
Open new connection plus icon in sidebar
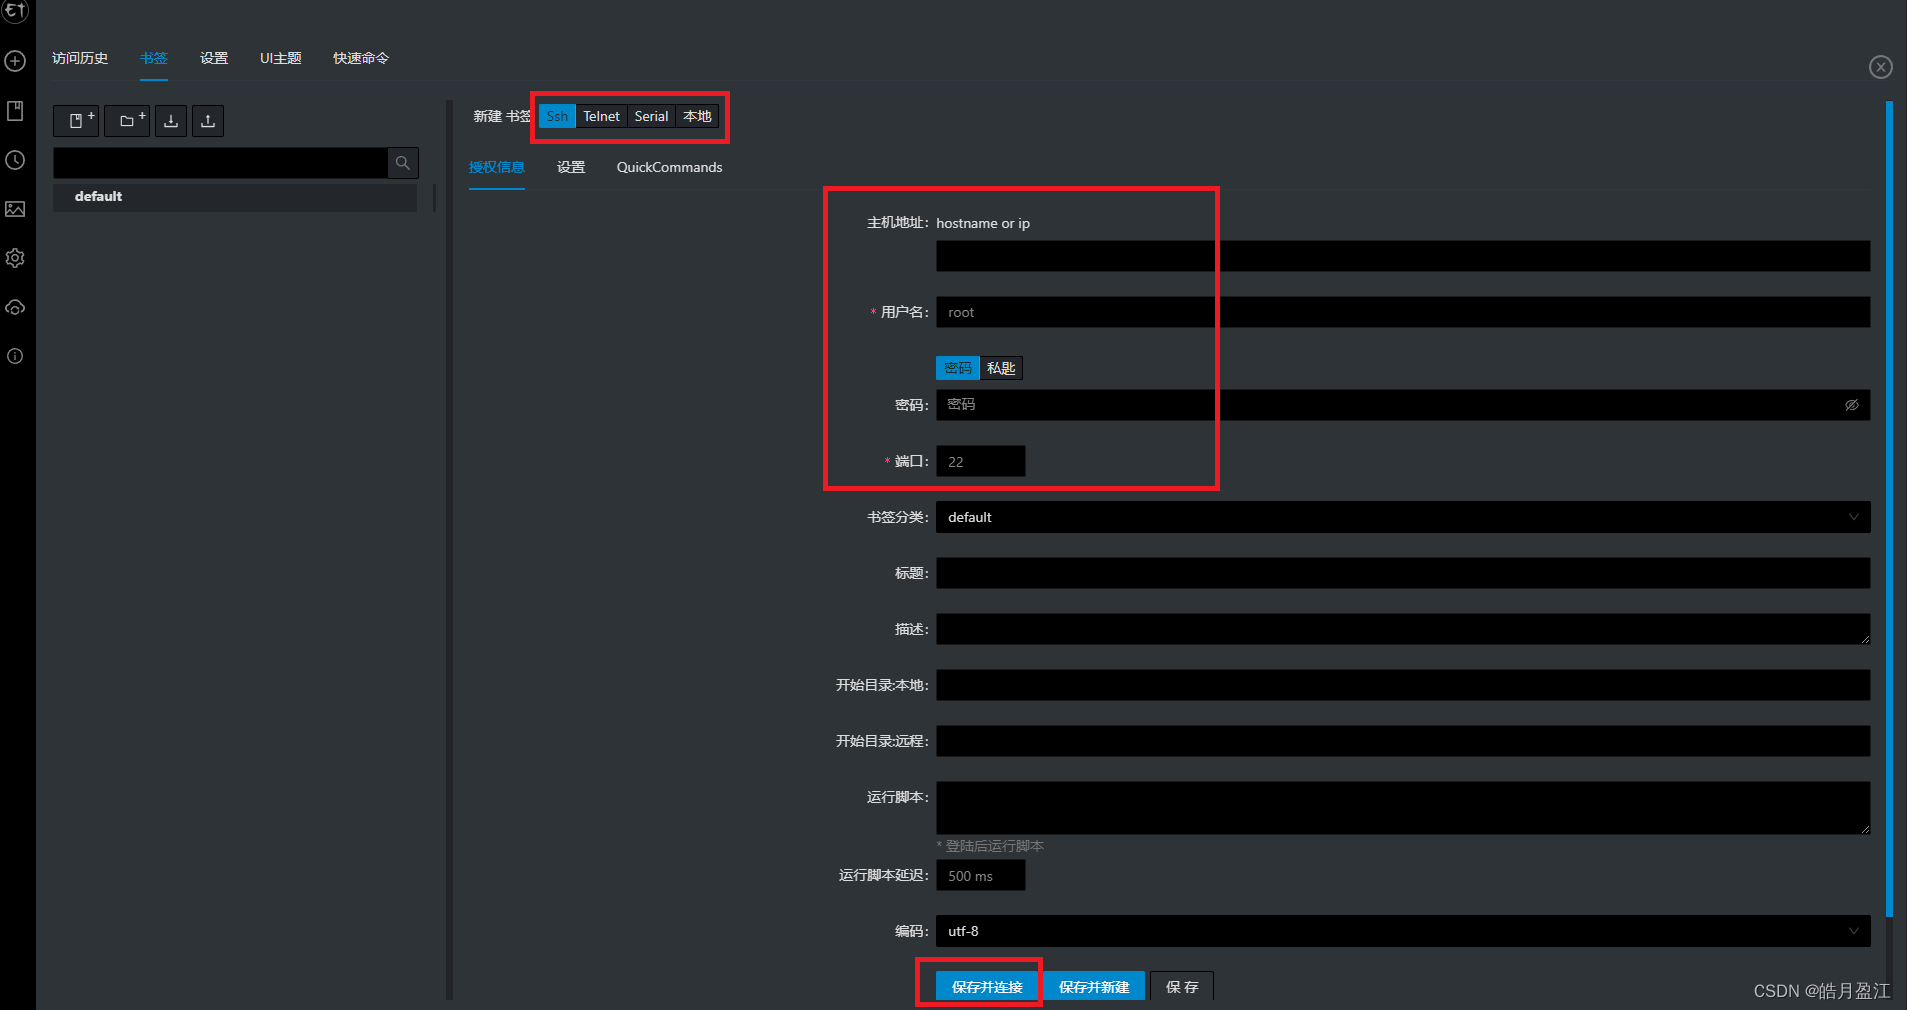tap(15, 61)
